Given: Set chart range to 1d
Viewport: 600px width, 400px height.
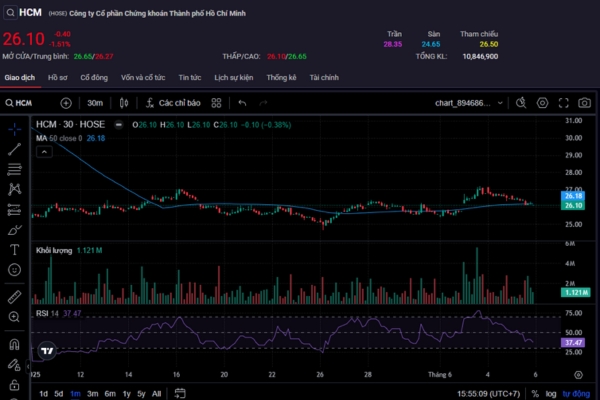Looking at the screenshot, I should 44,393.
